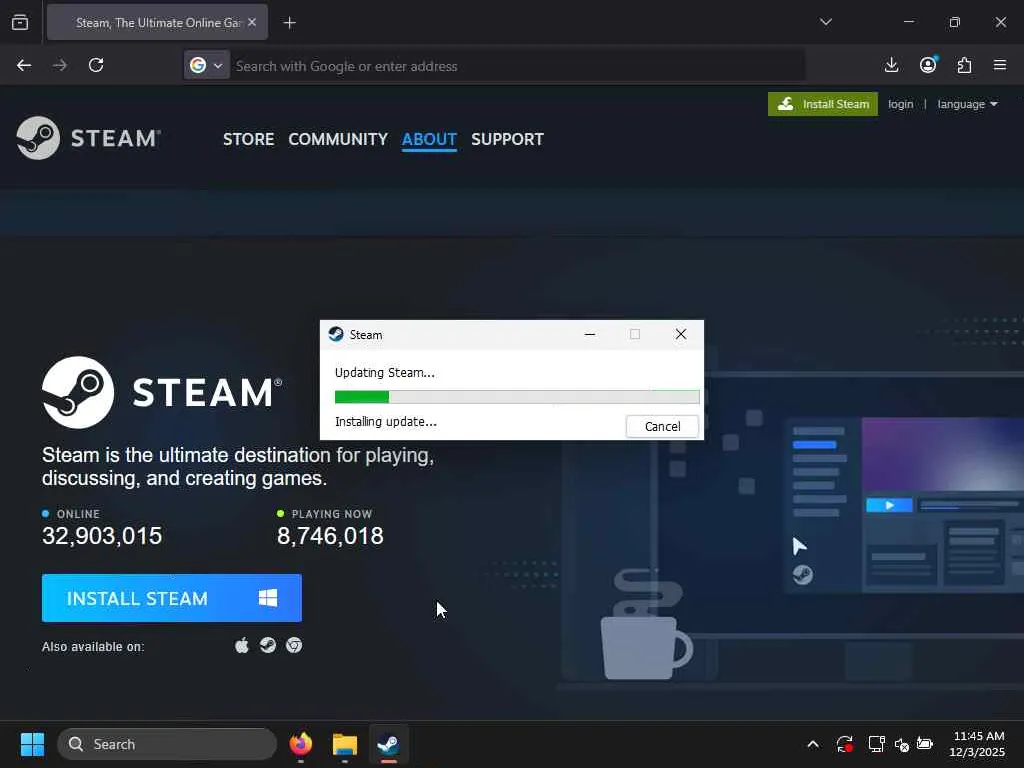1024x768 pixels.
Task: Click the muted volume tray icon
Action: [901, 744]
